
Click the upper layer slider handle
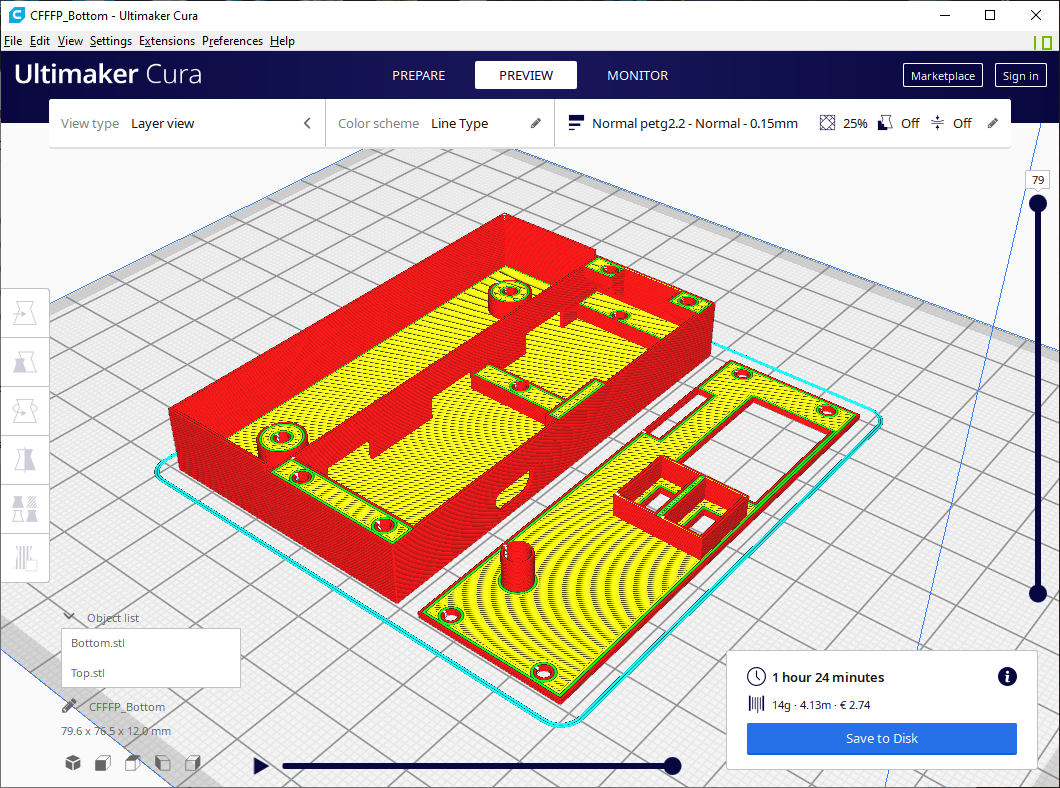click(1038, 203)
